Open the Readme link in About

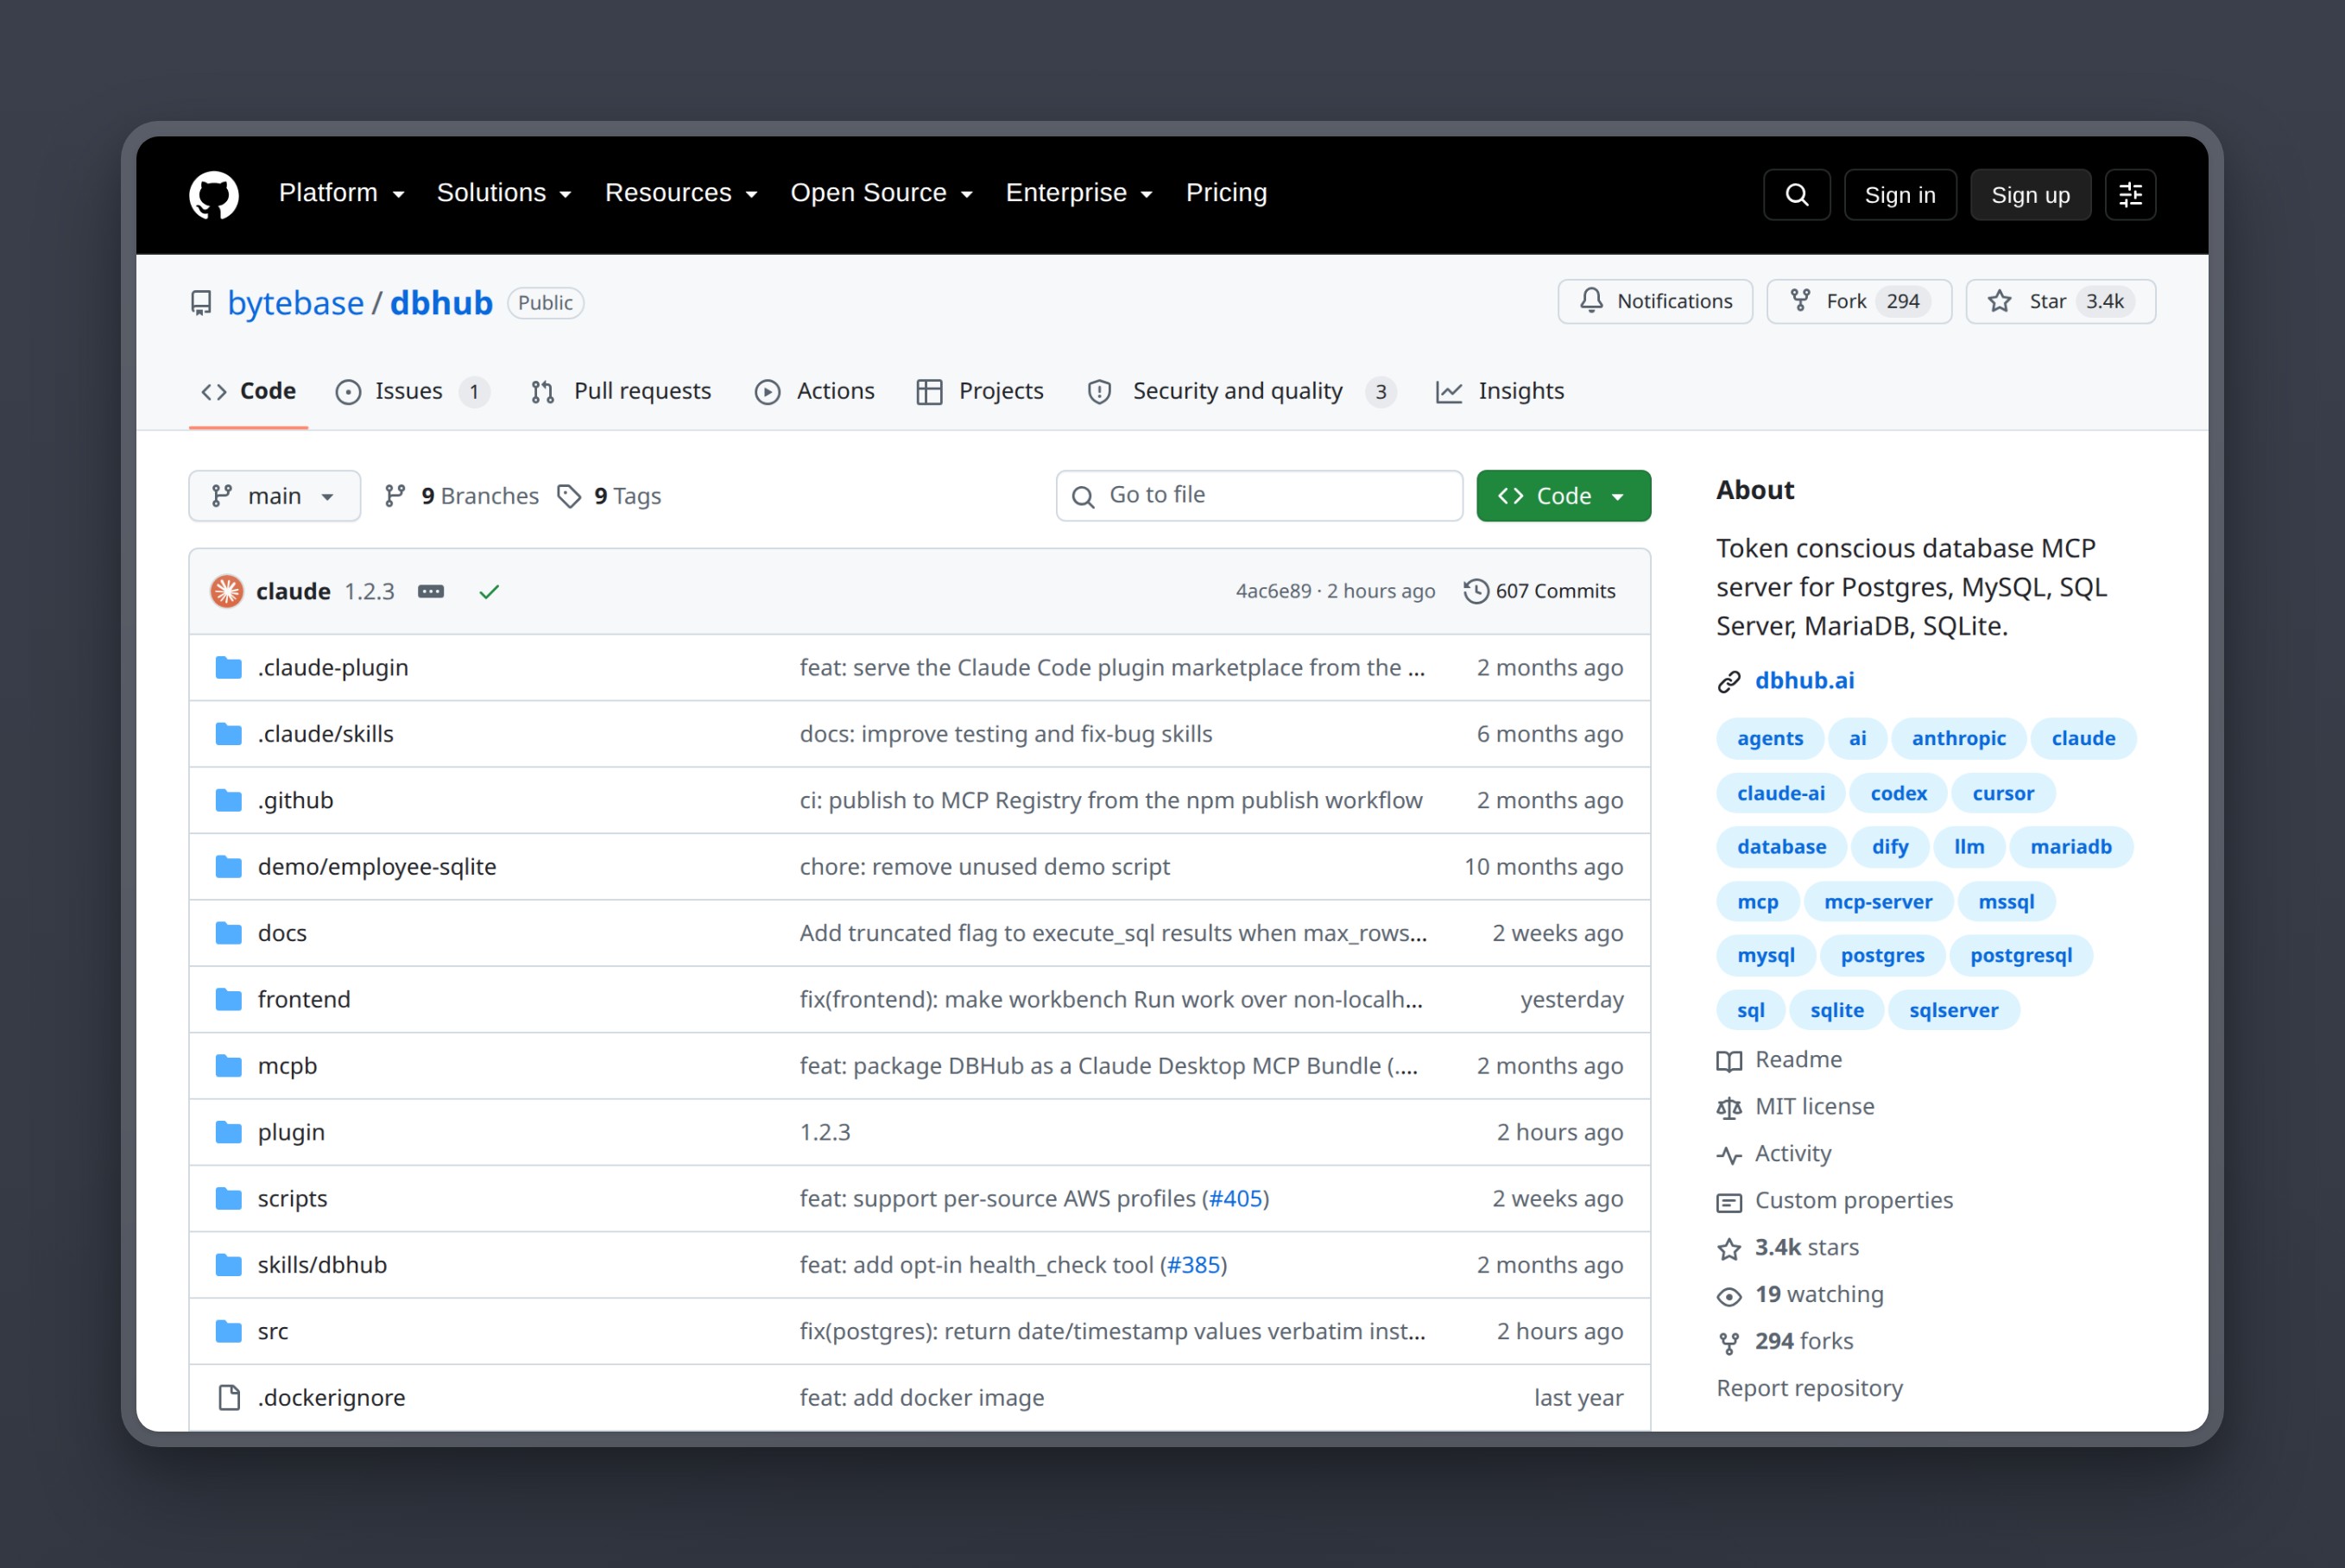pos(1779,1059)
